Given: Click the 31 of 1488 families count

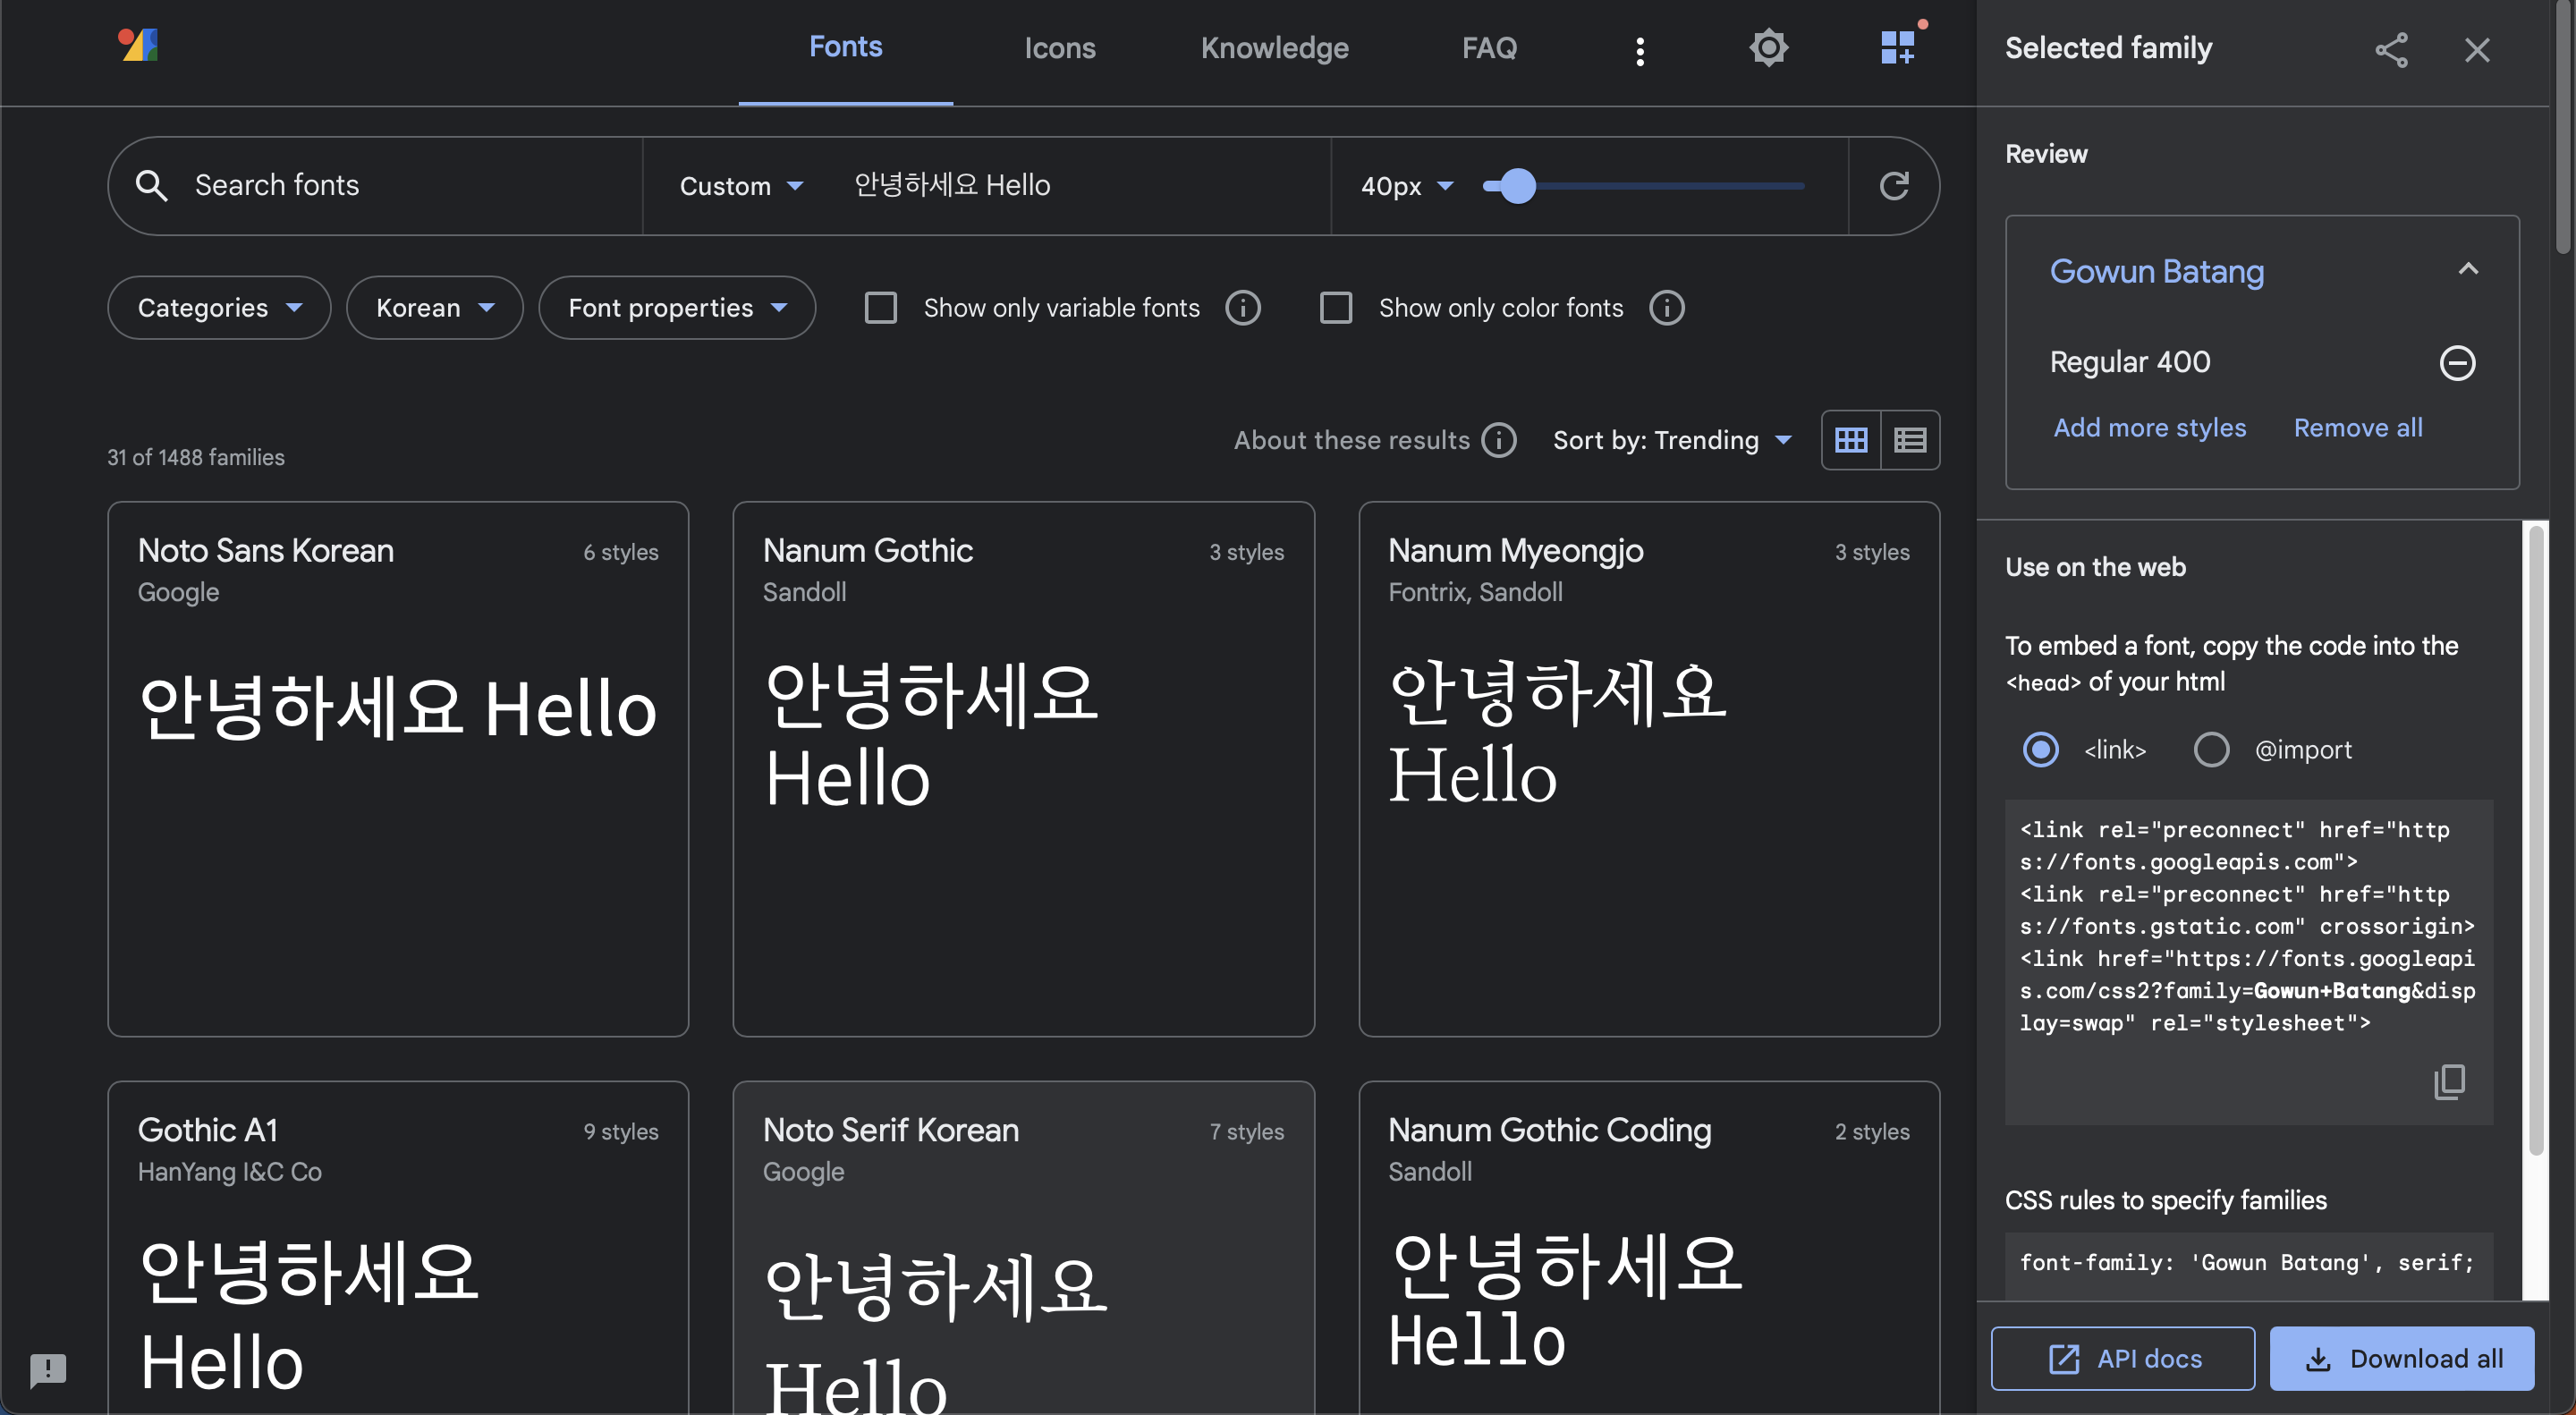Looking at the screenshot, I should (196, 457).
